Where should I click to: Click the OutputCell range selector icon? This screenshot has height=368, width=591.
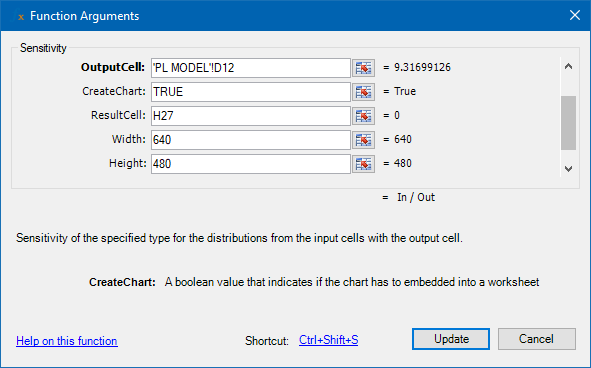[363, 68]
